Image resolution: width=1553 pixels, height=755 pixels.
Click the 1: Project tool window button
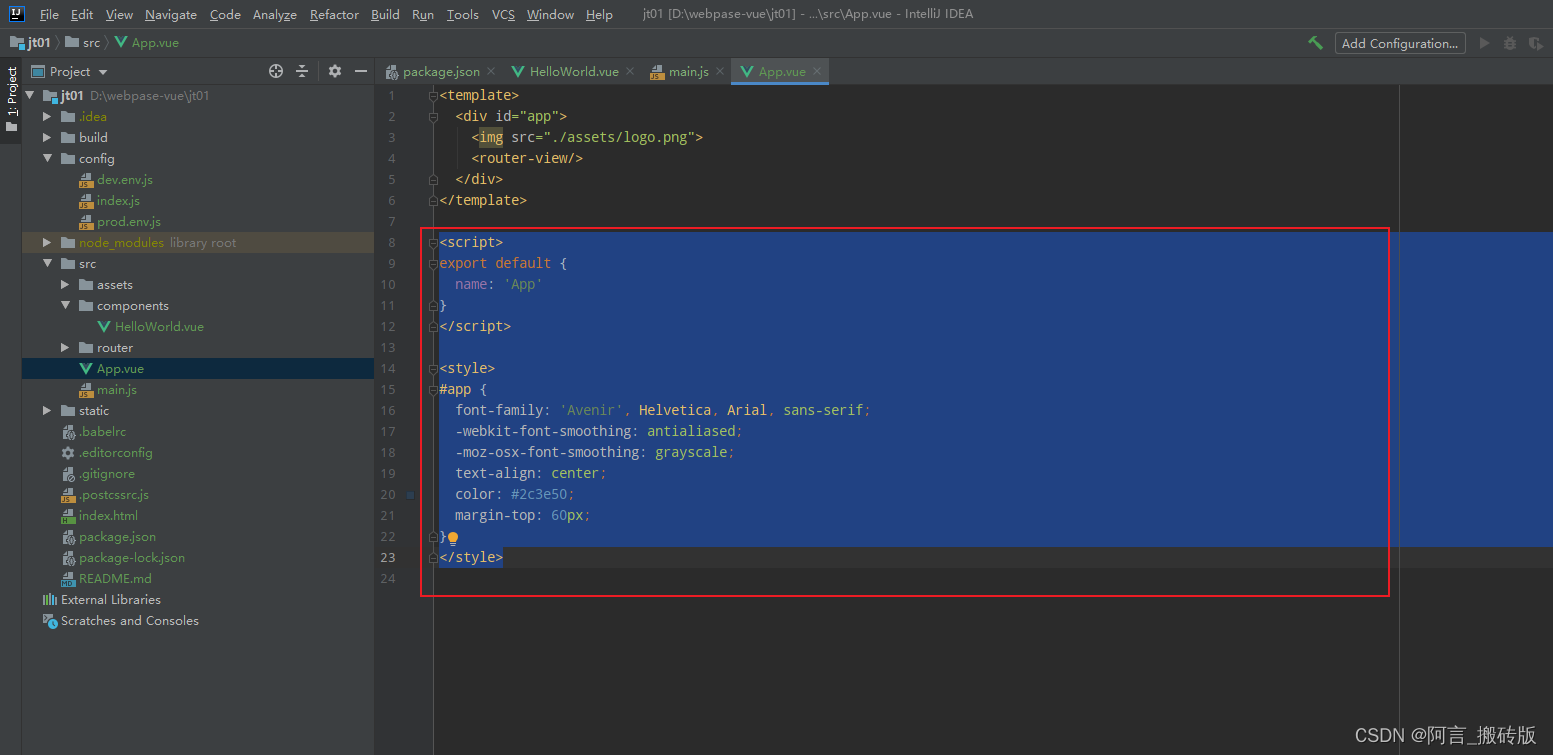coord(11,100)
